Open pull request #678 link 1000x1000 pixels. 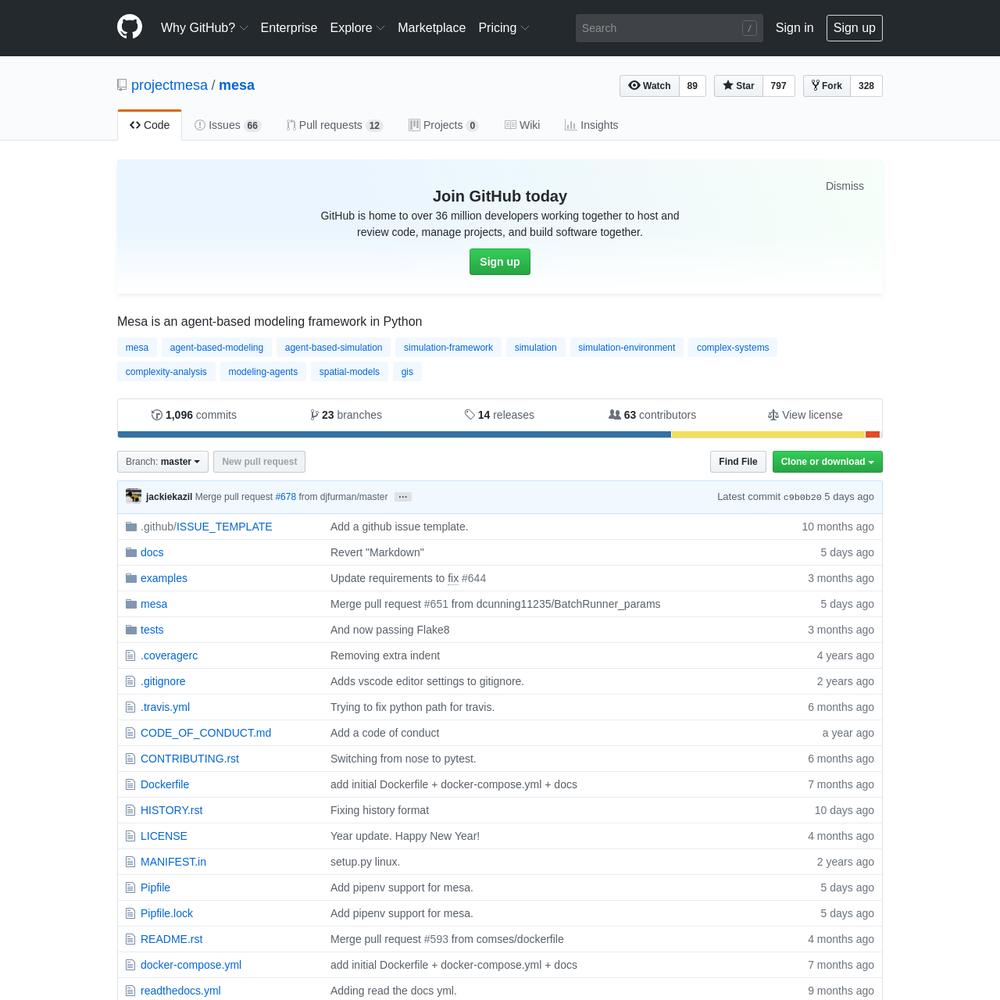(x=286, y=497)
